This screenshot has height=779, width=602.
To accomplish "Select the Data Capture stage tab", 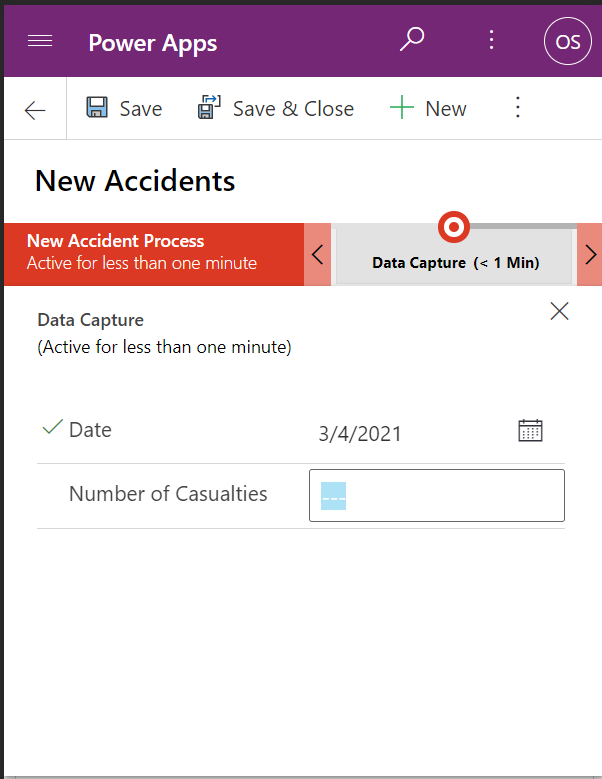I will coord(455,262).
